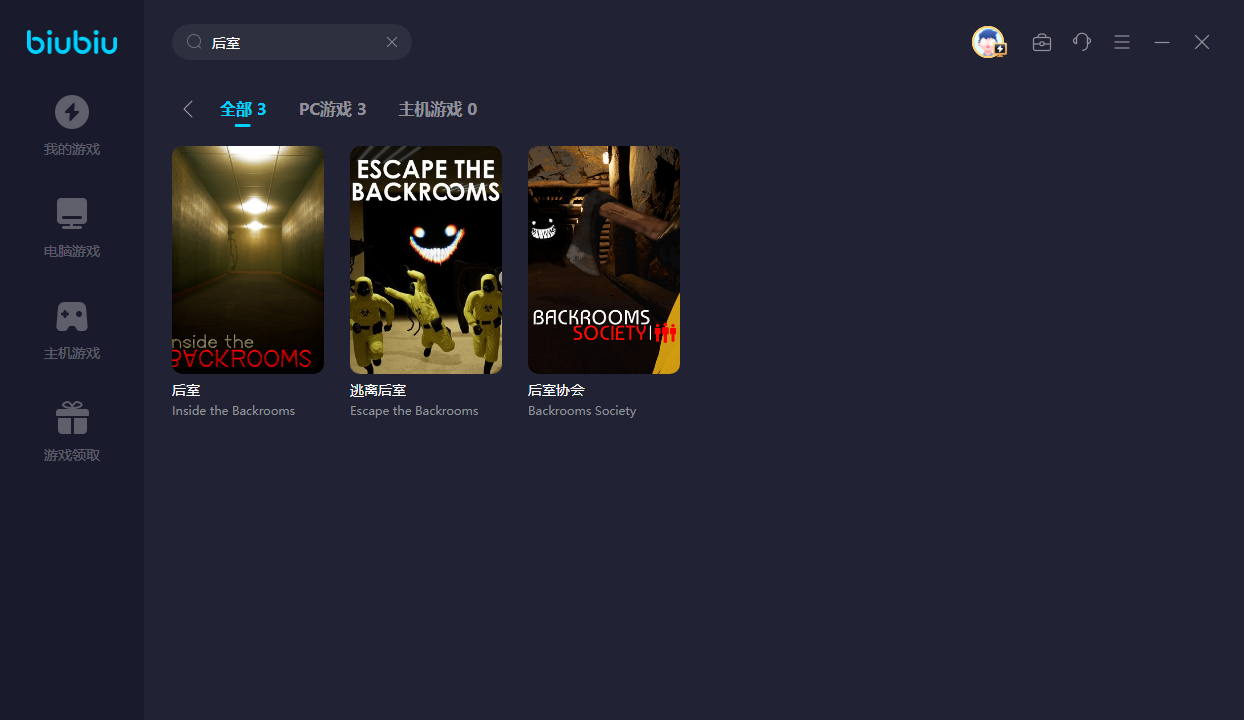
Task: Open My Games lightning icon
Action: tap(72, 112)
